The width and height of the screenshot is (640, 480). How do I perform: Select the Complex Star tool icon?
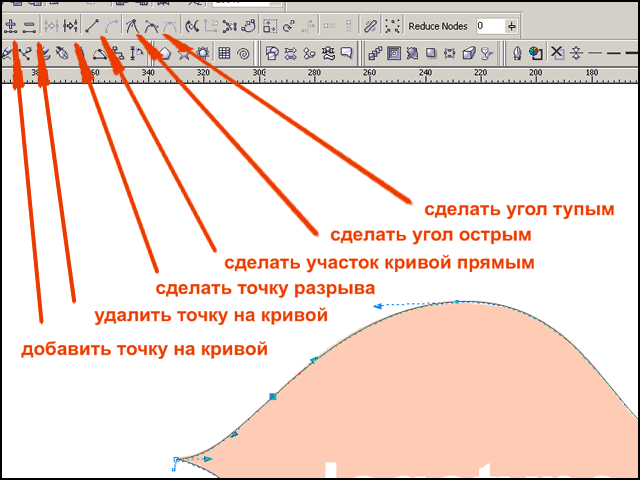(x=203, y=53)
